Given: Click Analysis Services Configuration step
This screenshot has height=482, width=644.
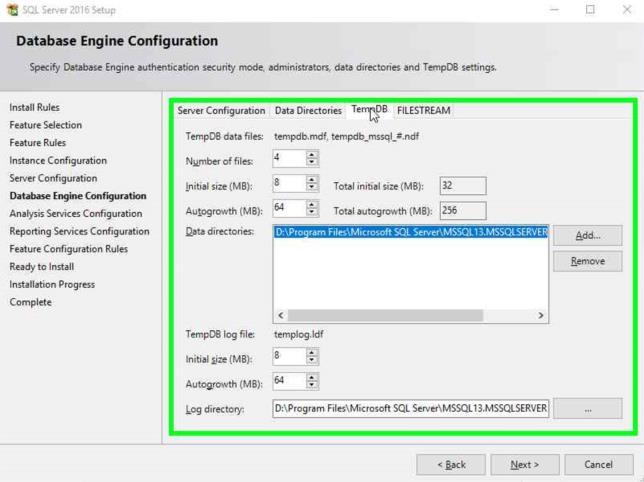Looking at the screenshot, I should pyautogui.click(x=76, y=213).
